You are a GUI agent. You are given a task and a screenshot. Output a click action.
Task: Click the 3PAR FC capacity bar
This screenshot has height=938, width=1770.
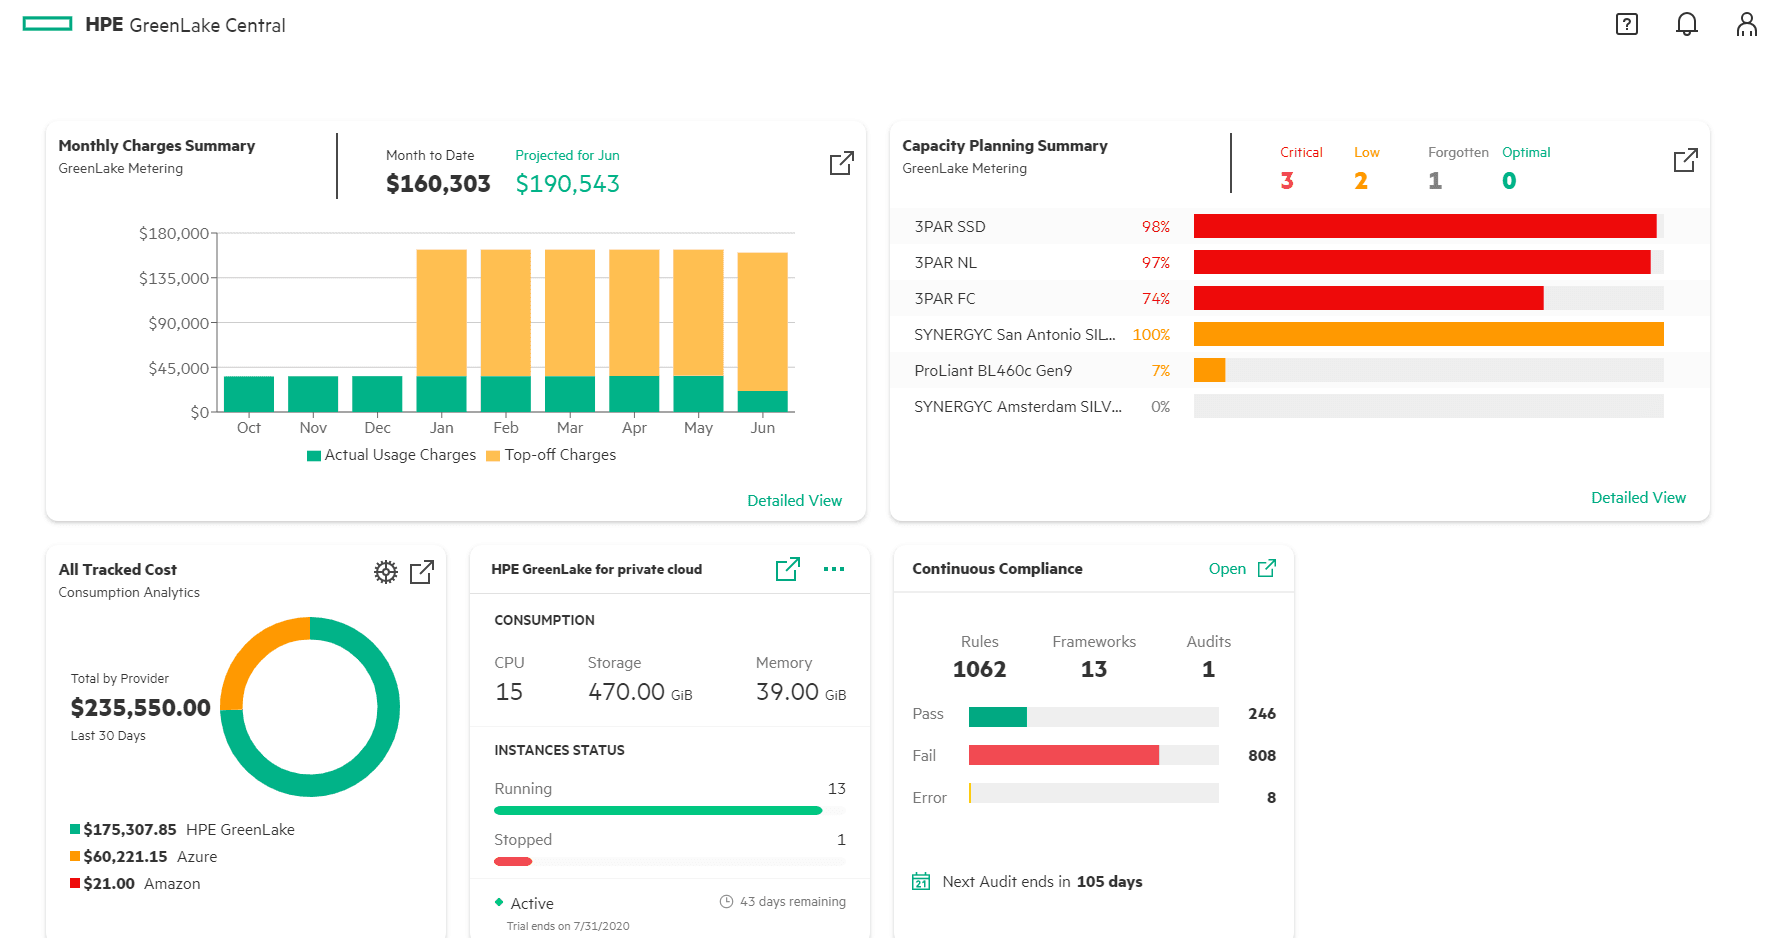coord(1429,298)
